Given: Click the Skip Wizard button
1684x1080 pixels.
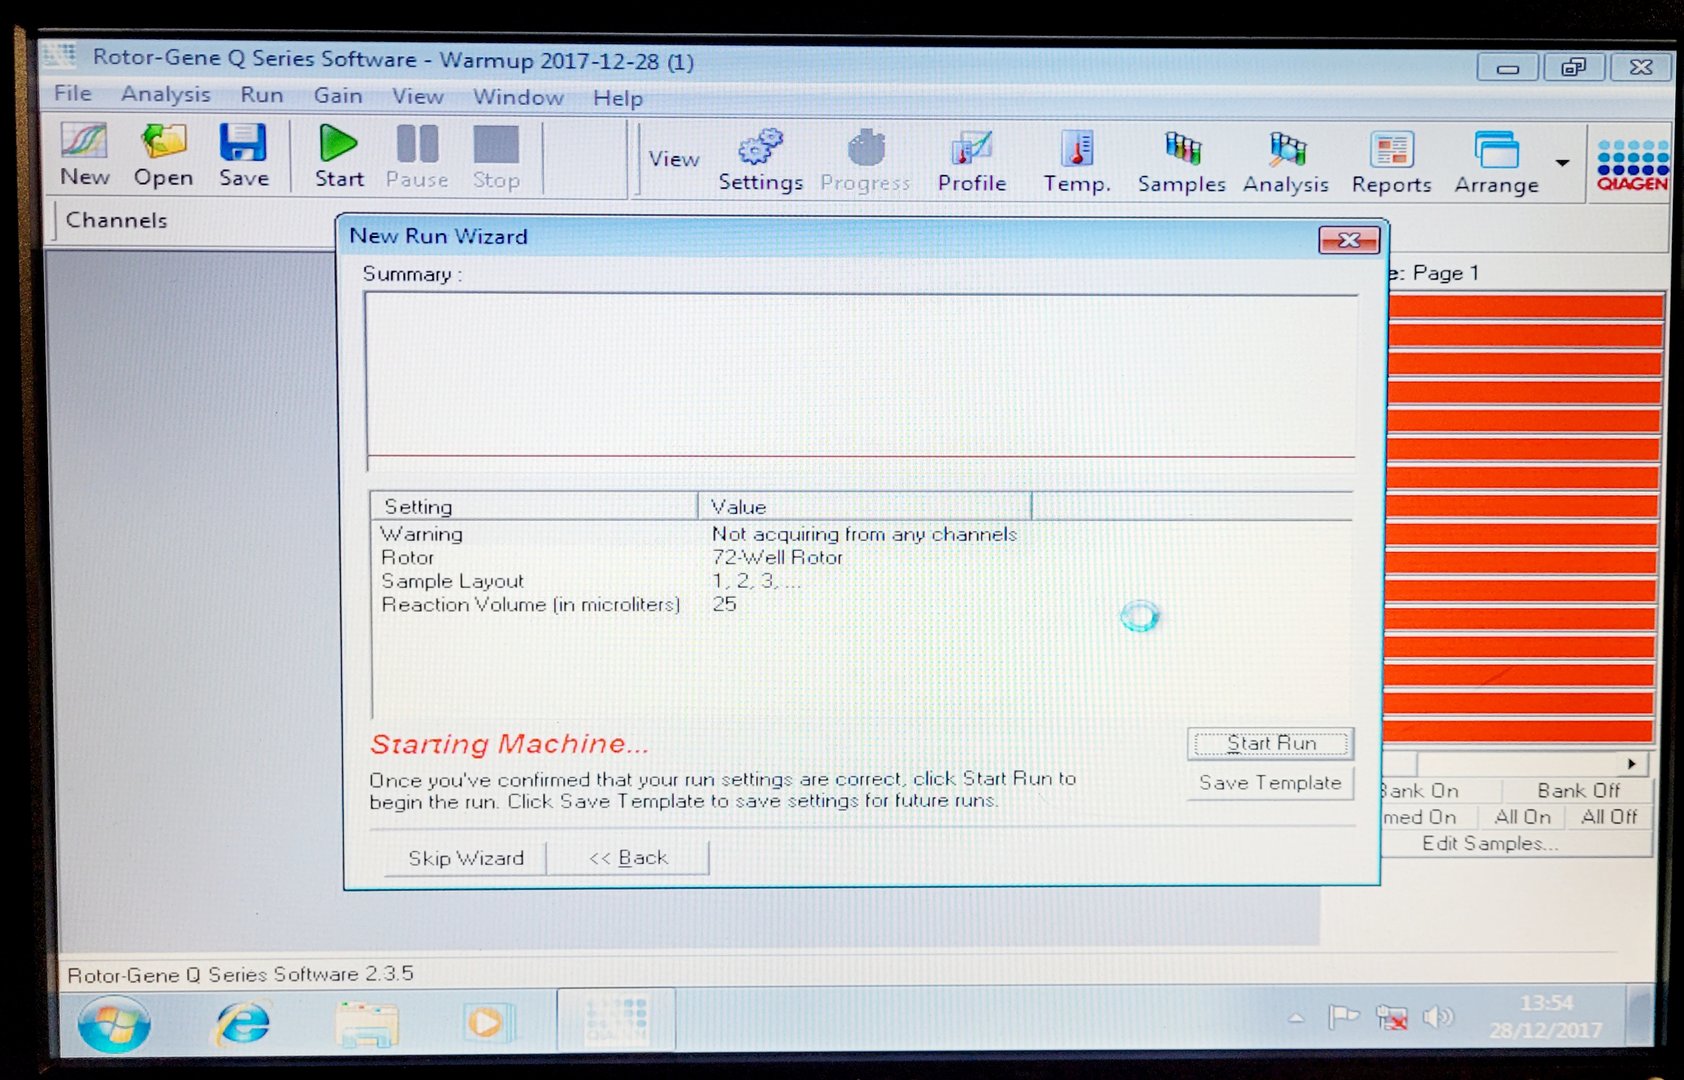Looking at the screenshot, I should point(466,858).
